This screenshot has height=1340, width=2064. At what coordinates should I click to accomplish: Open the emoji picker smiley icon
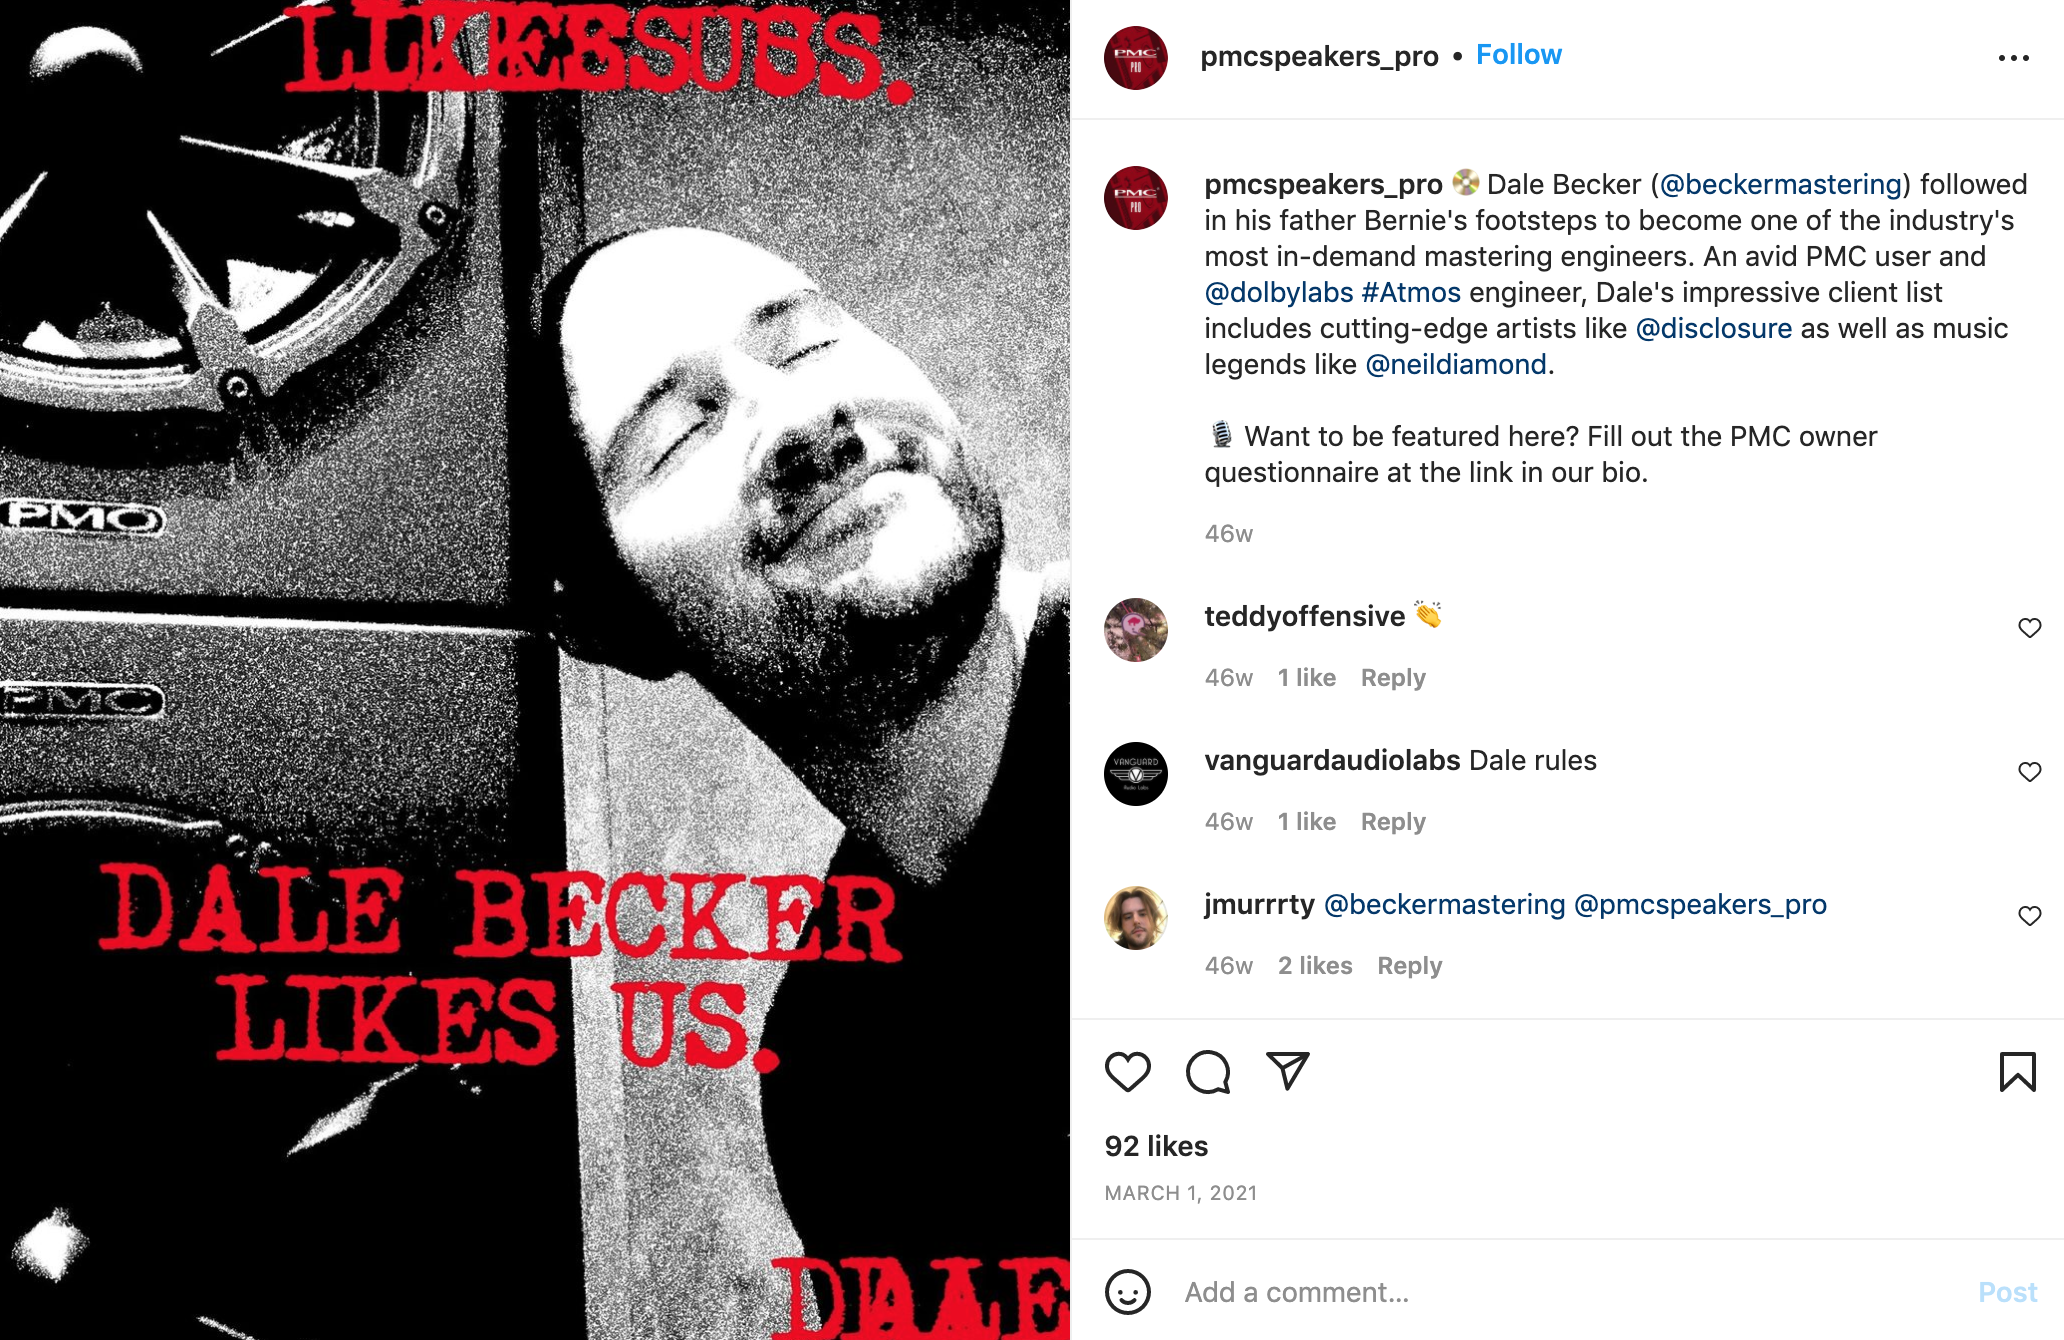(1128, 1292)
